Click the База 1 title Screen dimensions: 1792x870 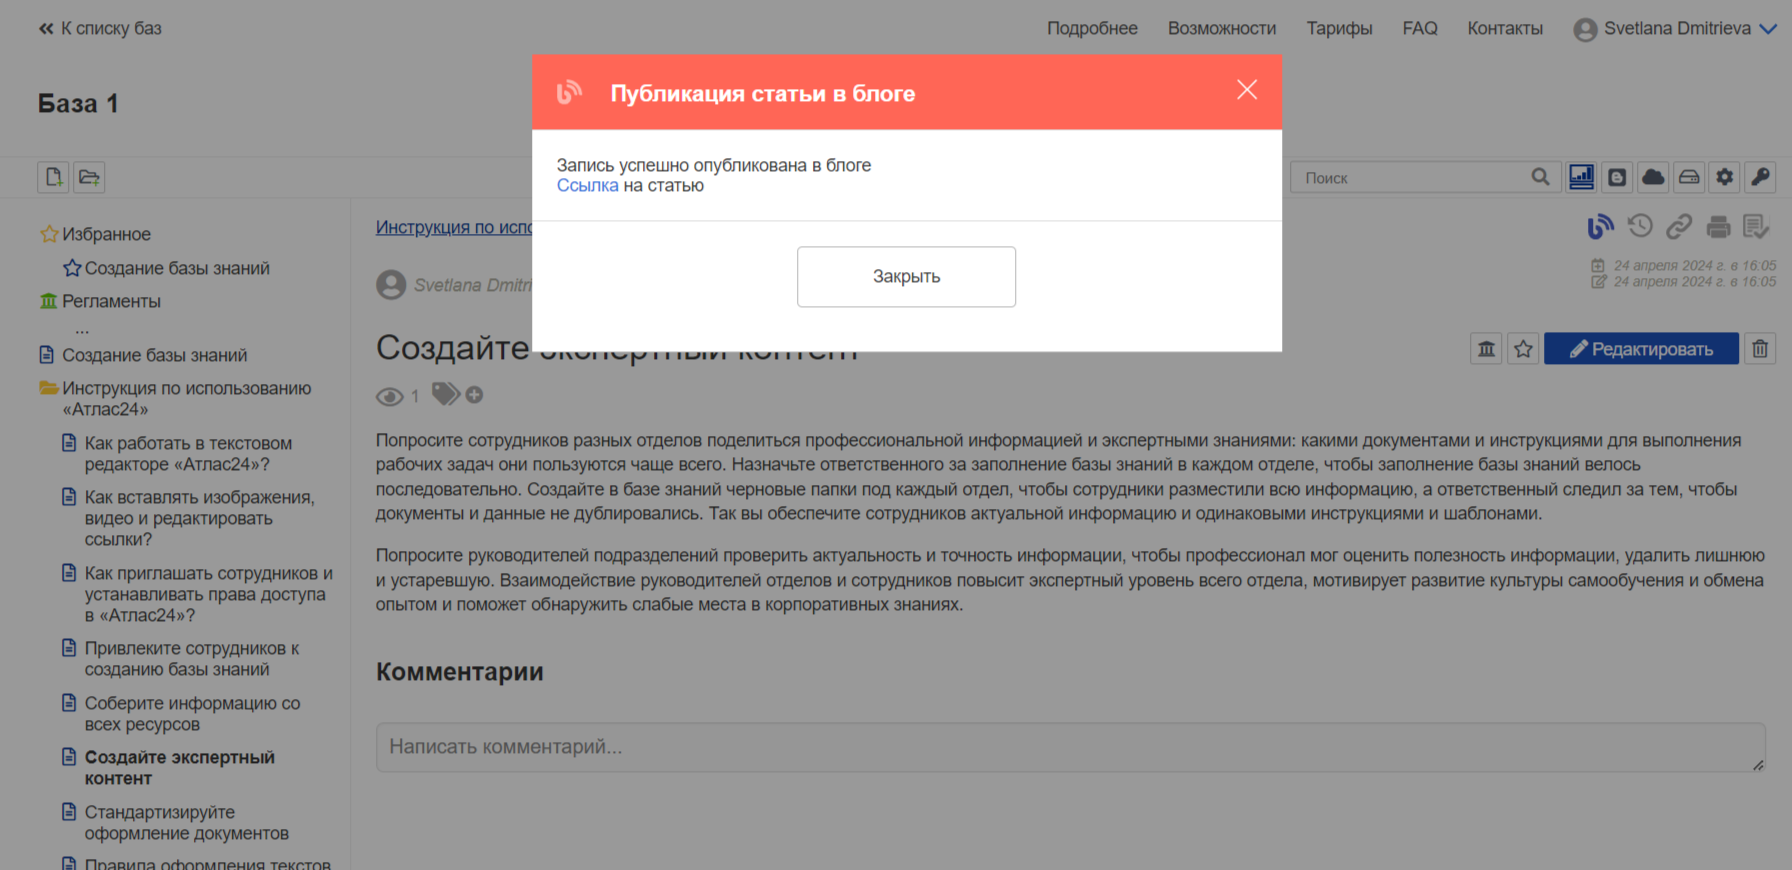click(78, 103)
